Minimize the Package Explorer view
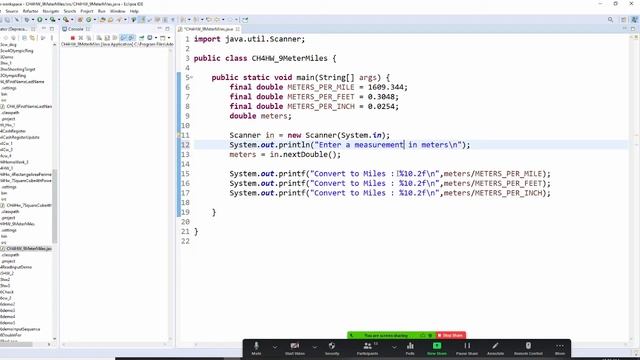 (x=44, y=29)
